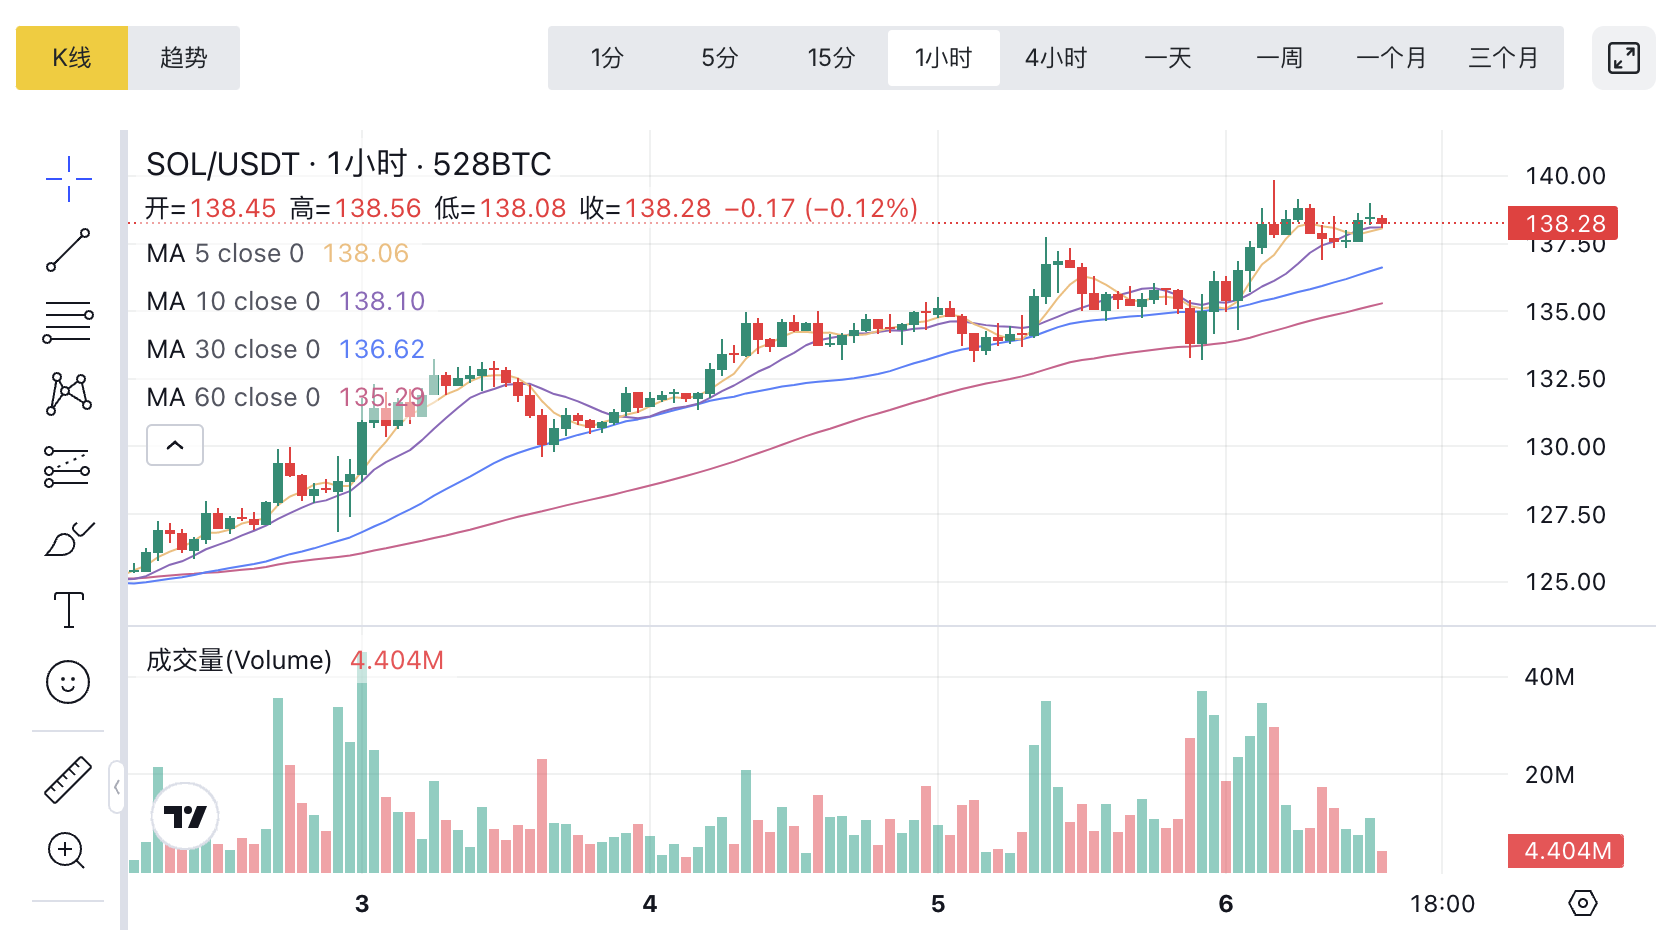The height and width of the screenshot is (944, 1670).
Task: Select the 4小时 timeframe tab
Action: click(1055, 58)
